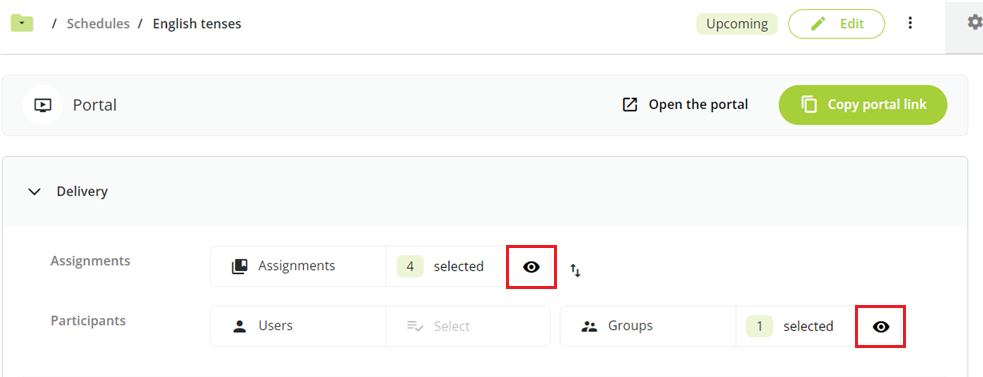View selected assignments via eye icon
This screenshot has width=983, height=377.
coord(531,267)
